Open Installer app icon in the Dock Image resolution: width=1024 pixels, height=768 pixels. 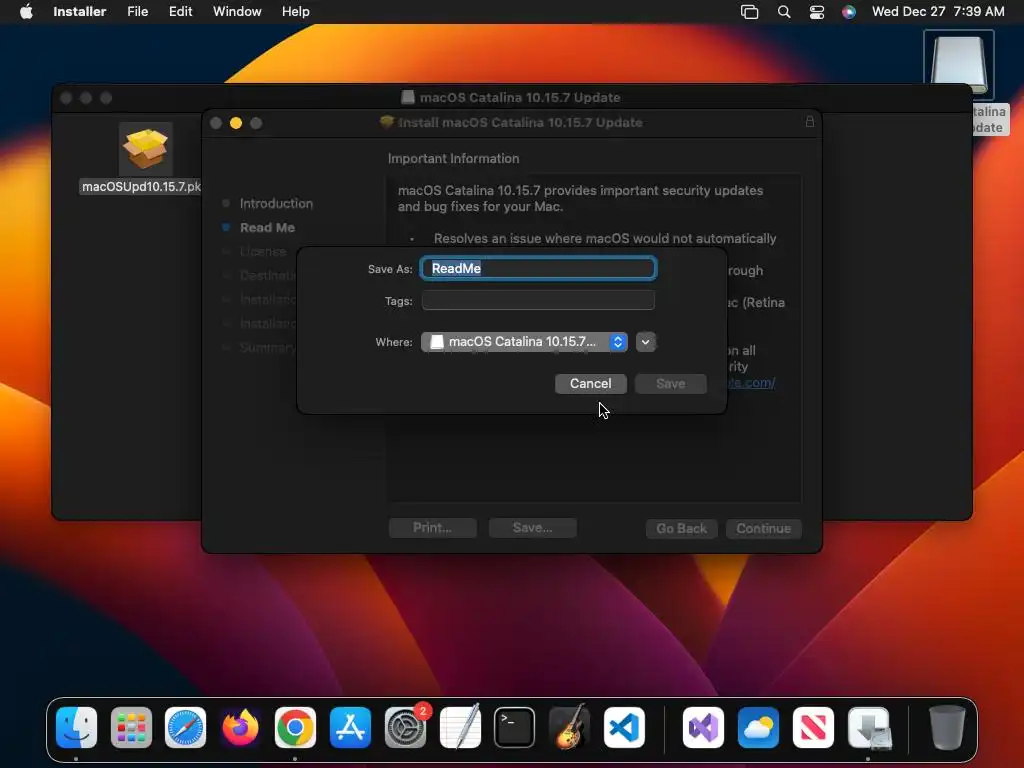pos(868,727)
